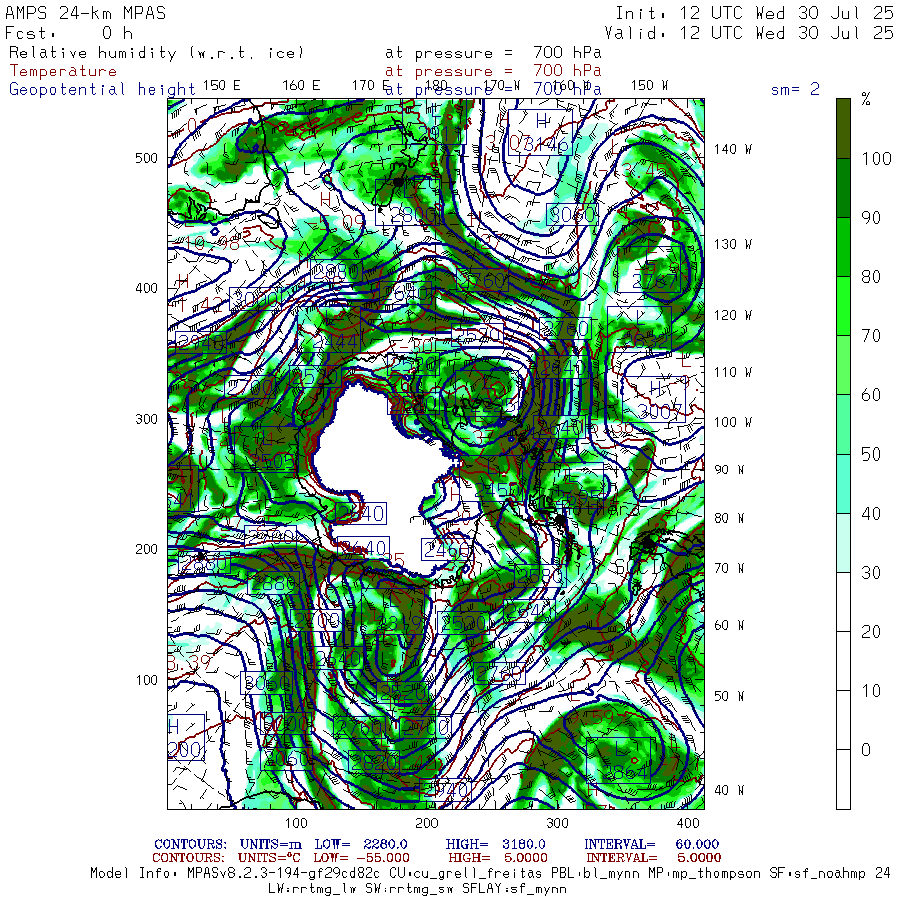The width and height of the screenshot is (900, 900).
Task: Click the "LOW= -55.000" legend value
Action: point(361,858)
